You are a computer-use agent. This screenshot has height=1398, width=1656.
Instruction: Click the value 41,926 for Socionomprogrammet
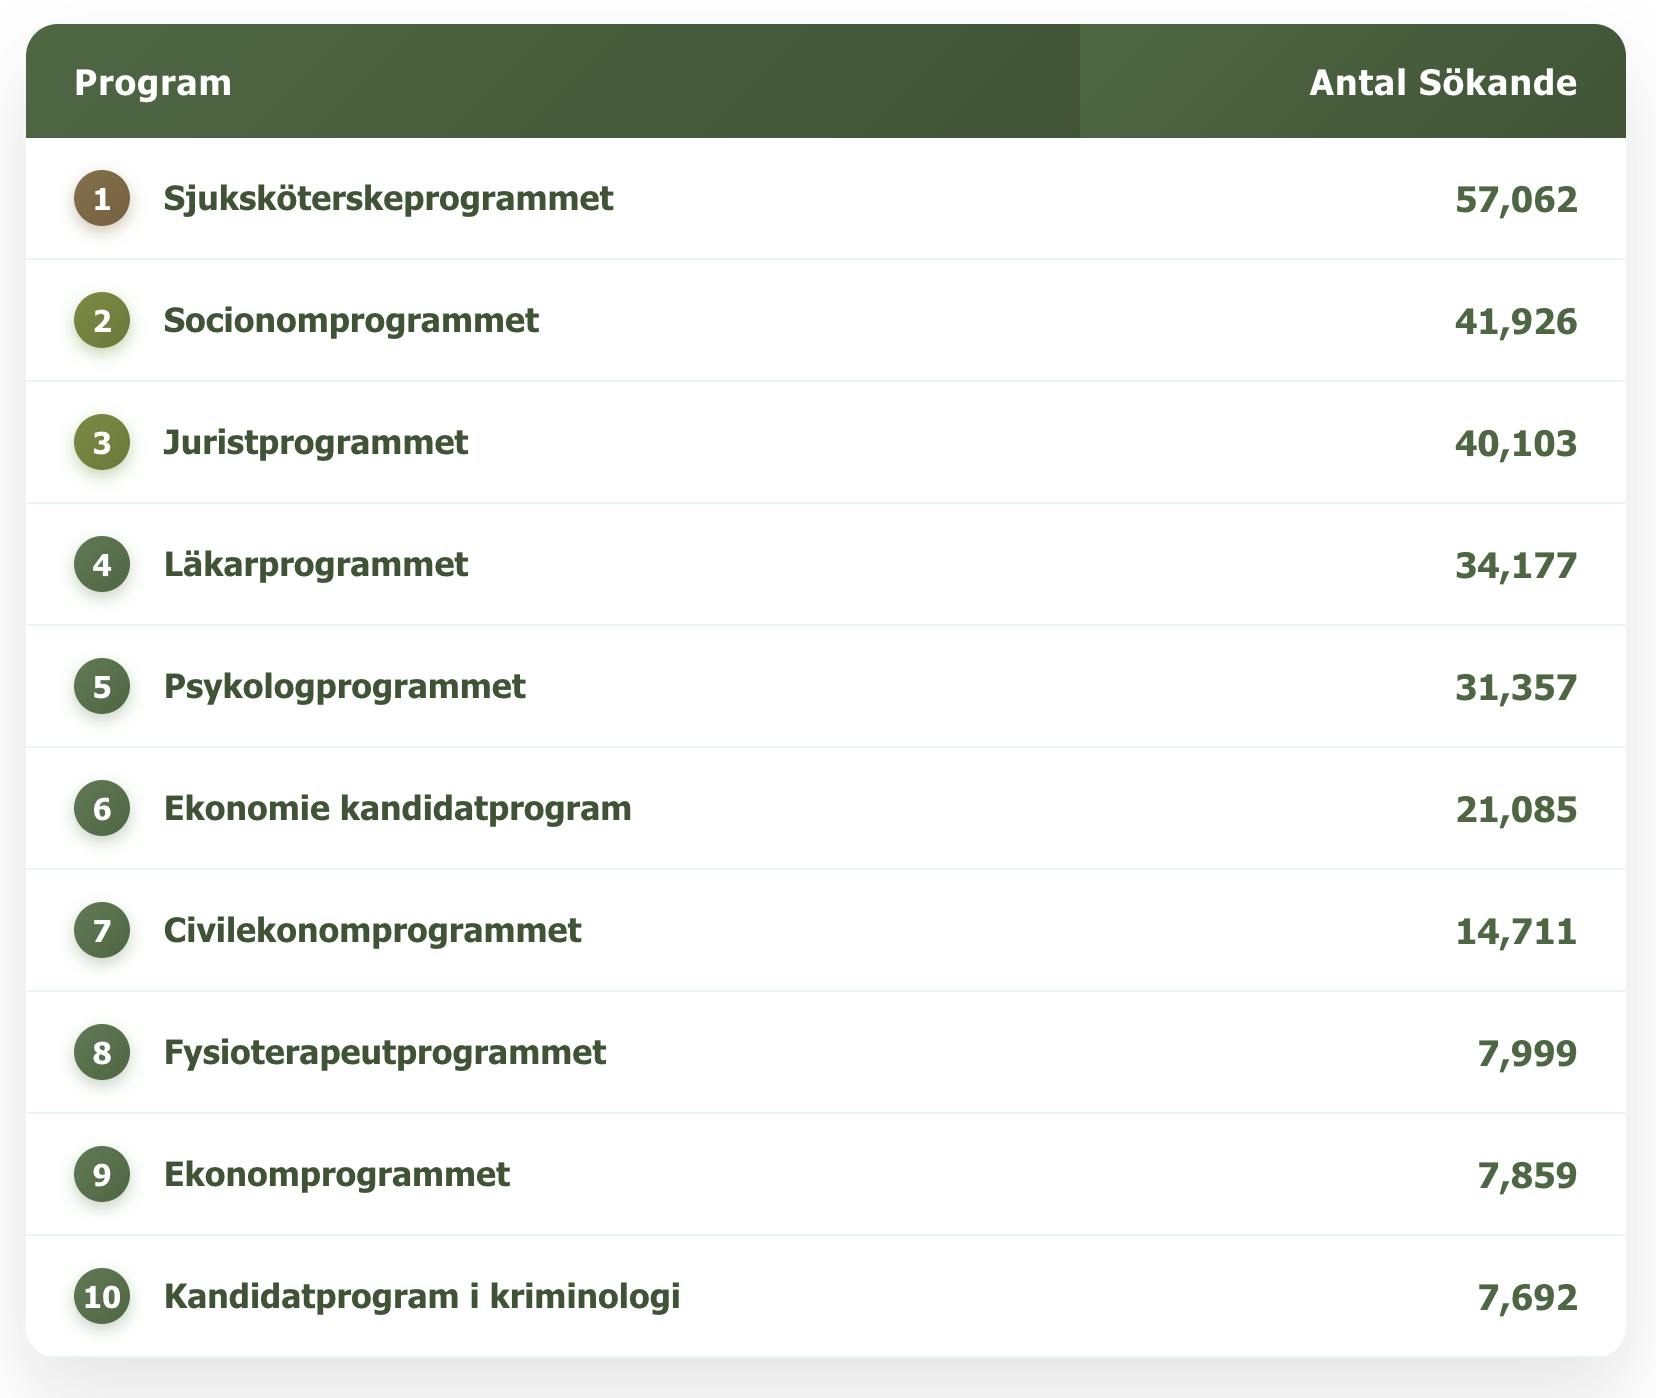pyautogui.click(x=1514, y=320)
